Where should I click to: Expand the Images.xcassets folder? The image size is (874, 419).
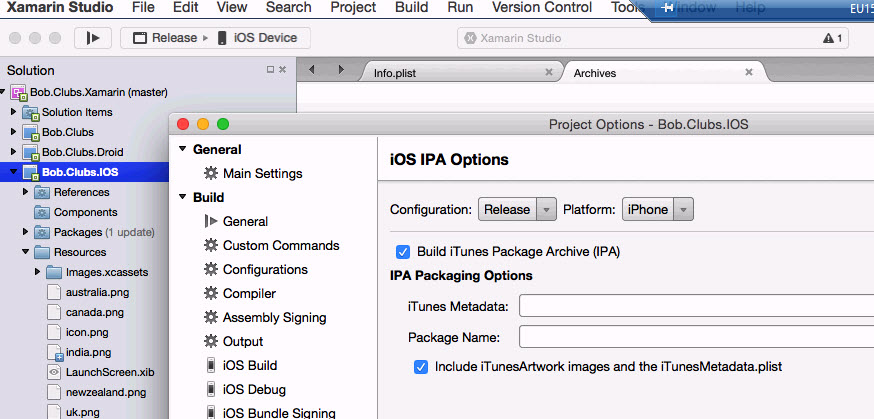pos(37,272)
